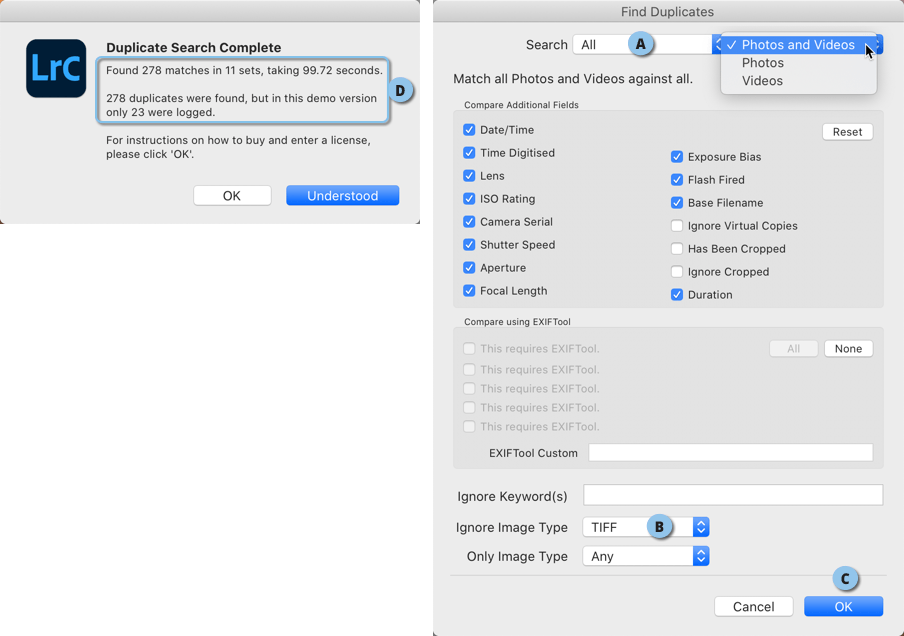904x636 pixels.
Task: Click the Understood button
Action: point(342,195)
